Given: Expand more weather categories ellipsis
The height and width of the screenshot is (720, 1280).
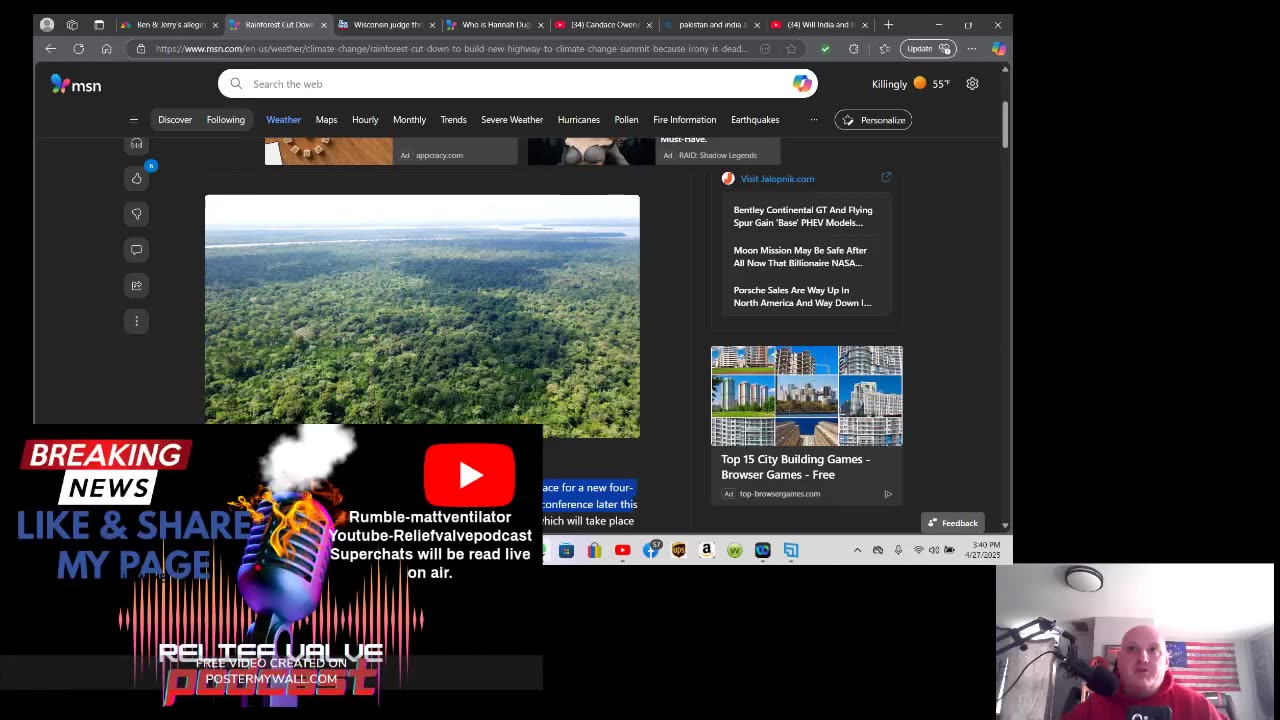Looking at the screenshot, I should [813, 120].
